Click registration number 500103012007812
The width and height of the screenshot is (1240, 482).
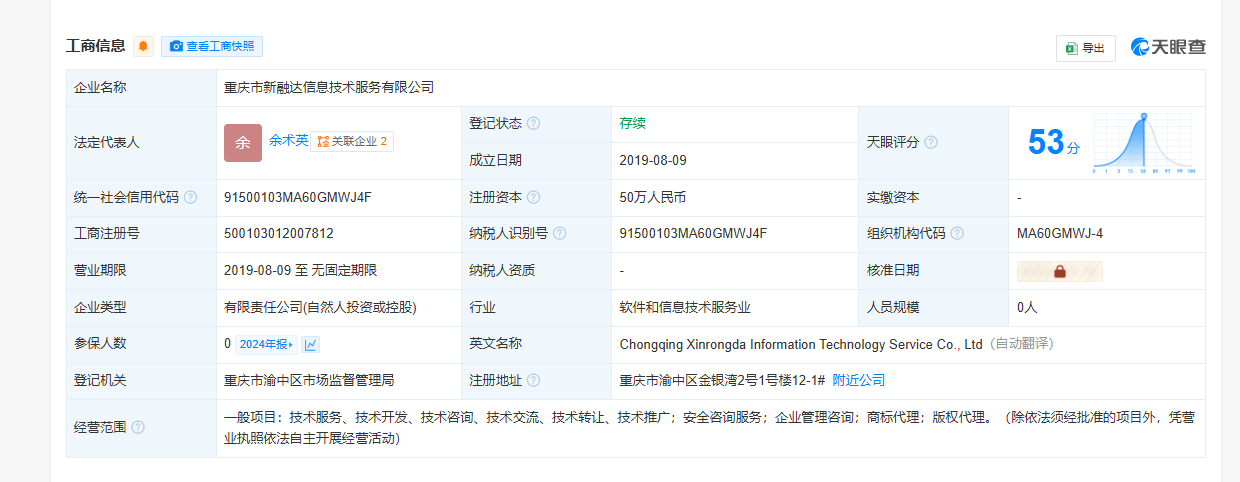279,234
